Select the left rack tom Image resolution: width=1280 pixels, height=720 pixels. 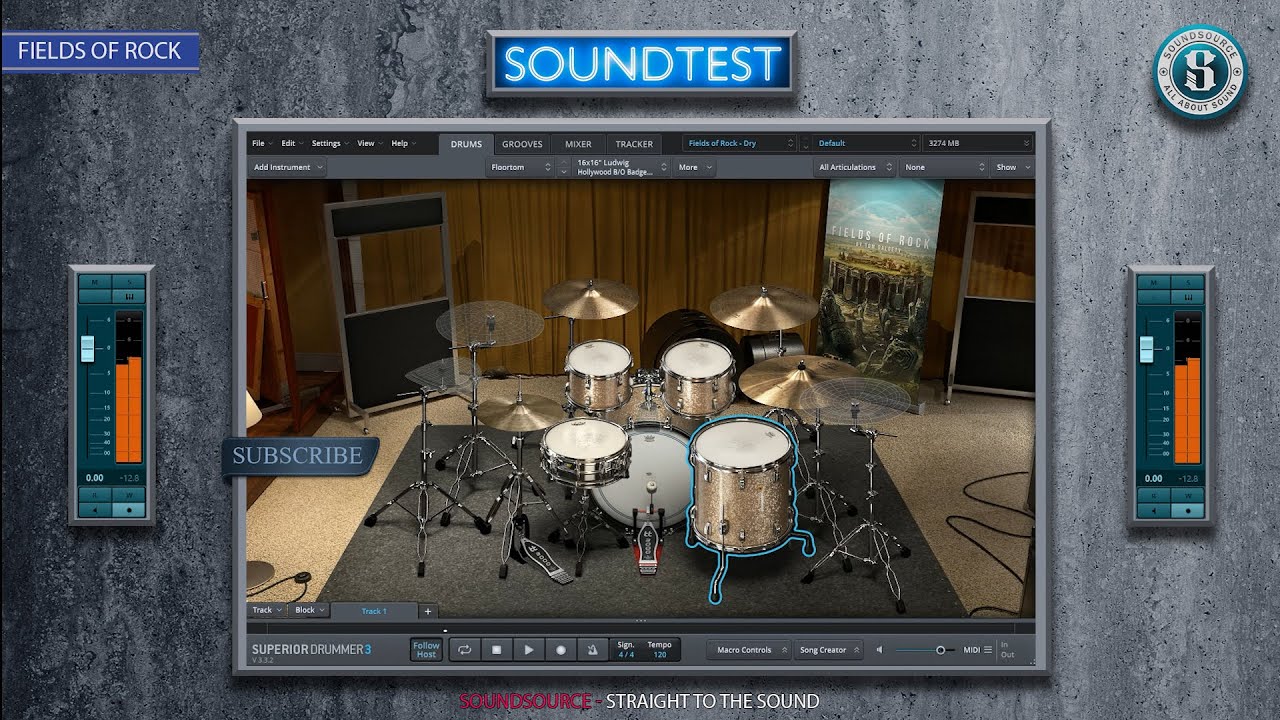(x=598, y=377)
